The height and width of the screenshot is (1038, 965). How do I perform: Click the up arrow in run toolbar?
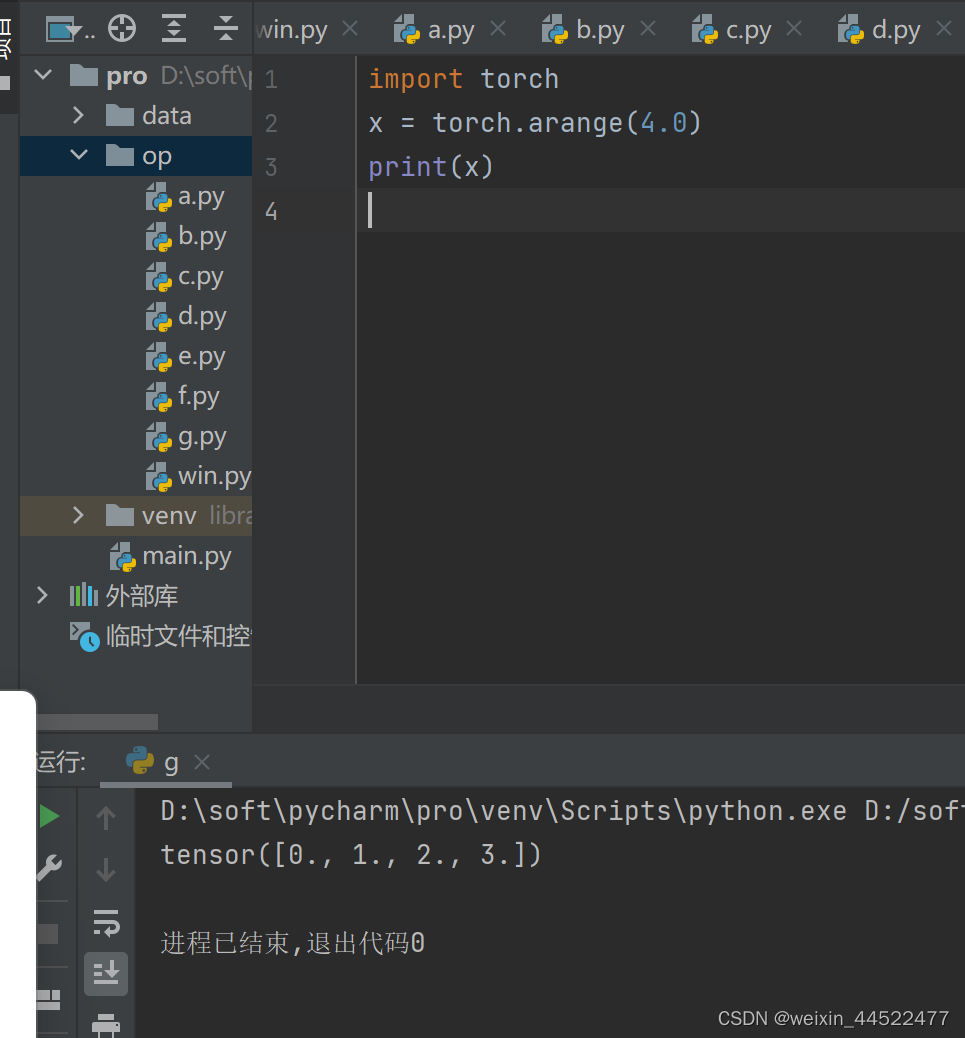(106, 818)
